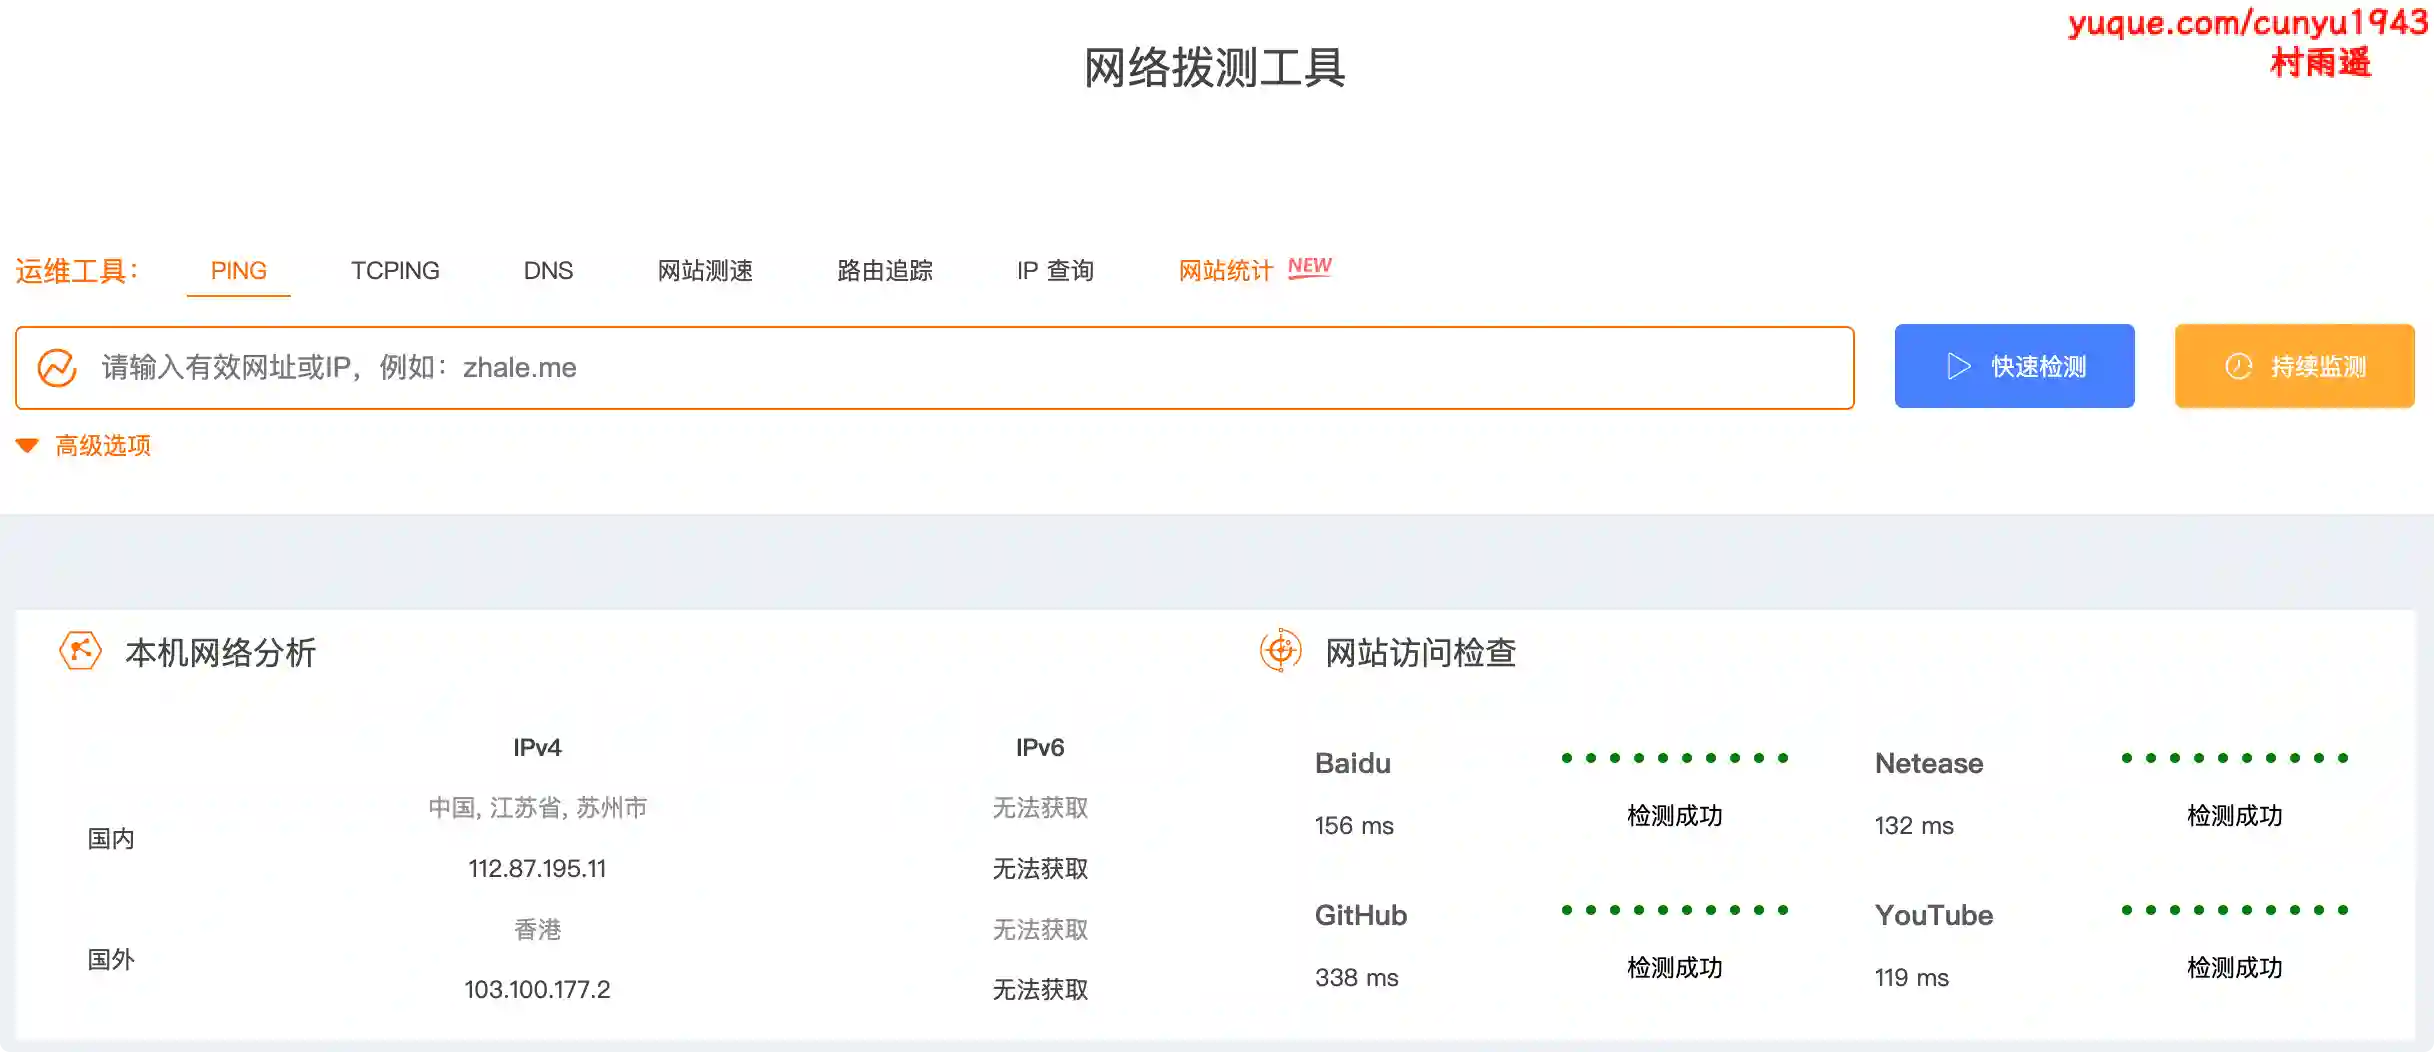Switch to the 路由追踪 tab
The height and width of the screenshot is (1052, 2434).
point(884,270)
